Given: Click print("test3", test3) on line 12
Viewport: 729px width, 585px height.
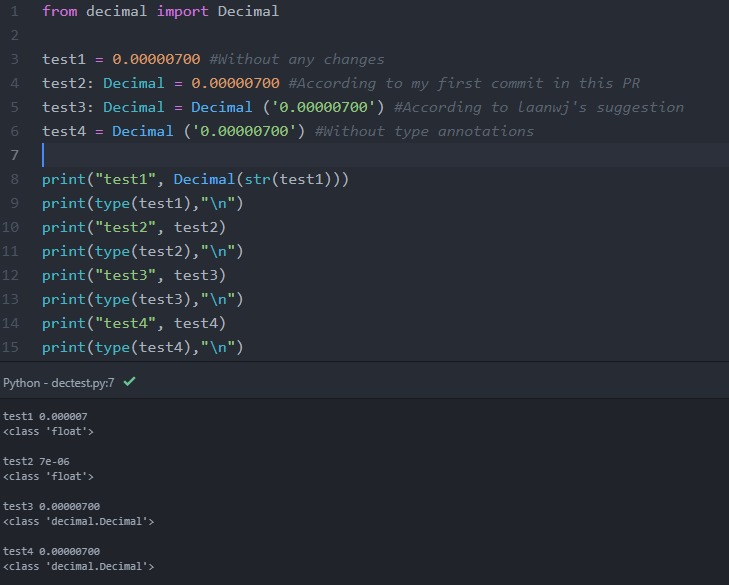Looking at the screenshot, I should coord(134,275).
